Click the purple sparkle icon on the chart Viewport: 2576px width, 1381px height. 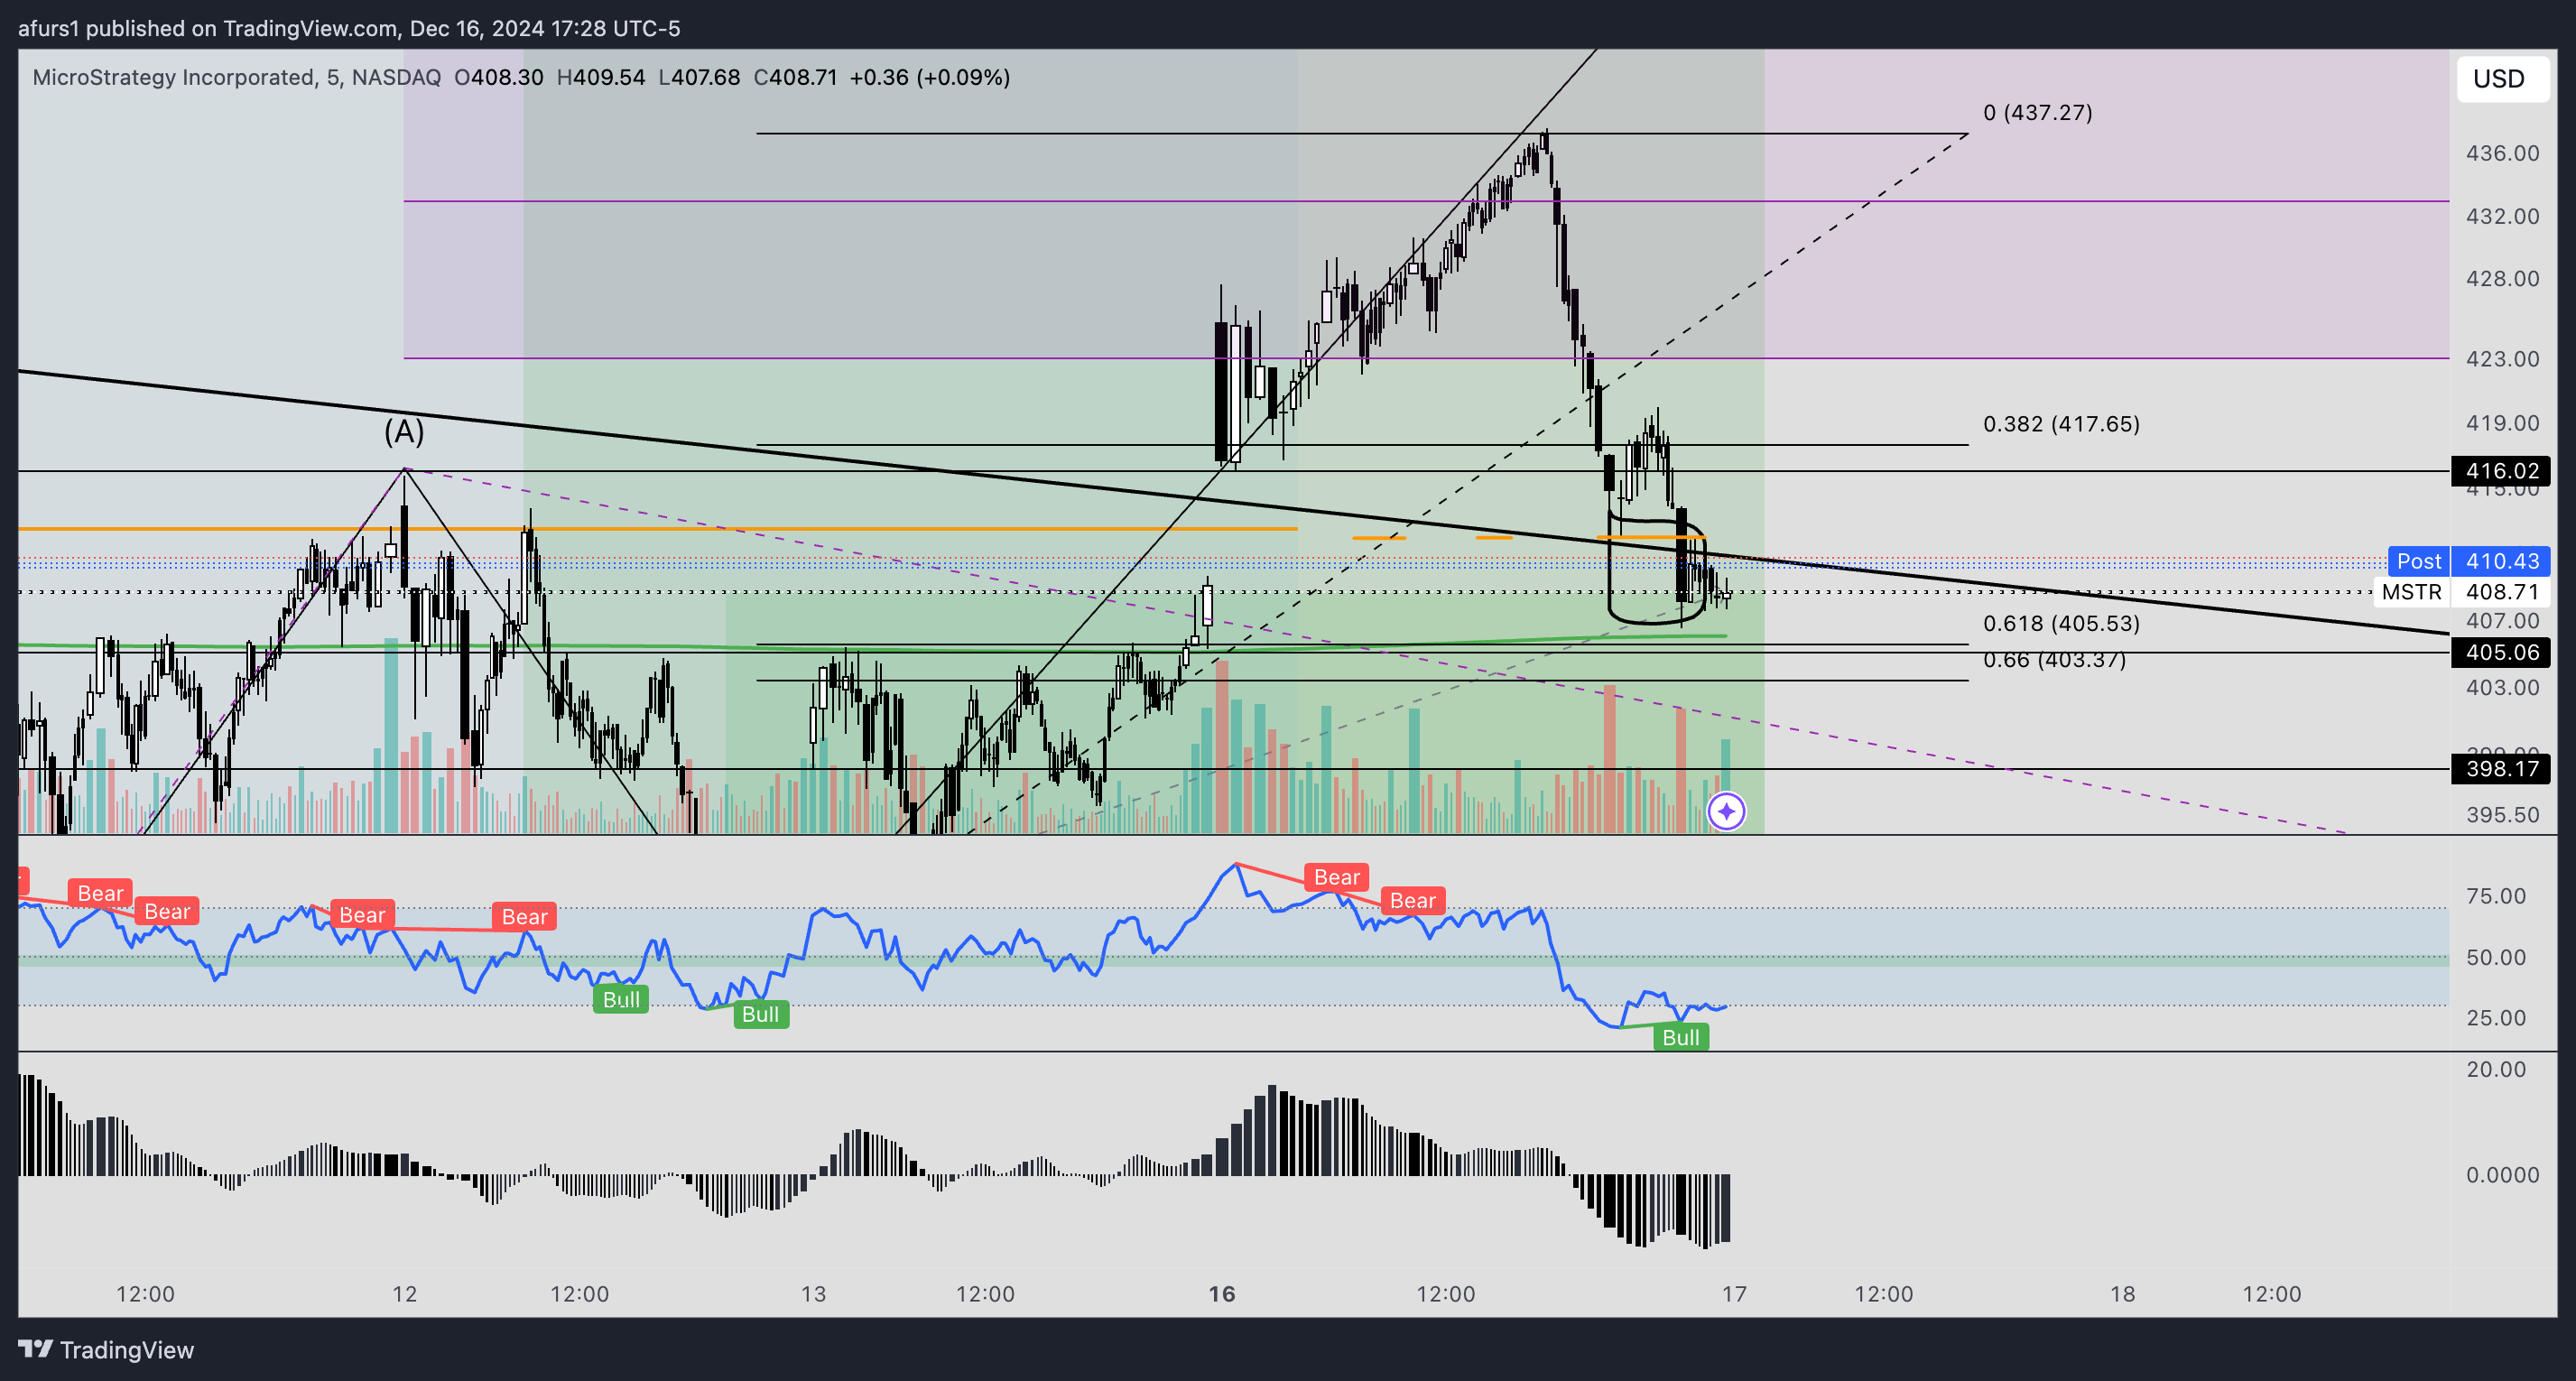pos(1726,811)
